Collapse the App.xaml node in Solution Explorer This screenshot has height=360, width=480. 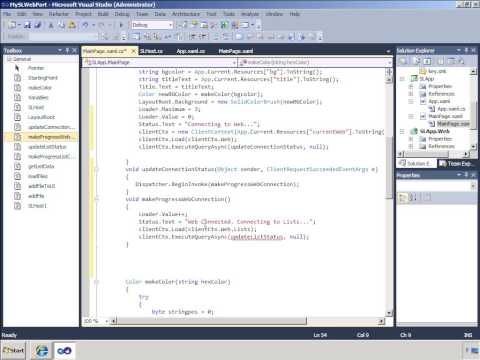tap(411, 101)
